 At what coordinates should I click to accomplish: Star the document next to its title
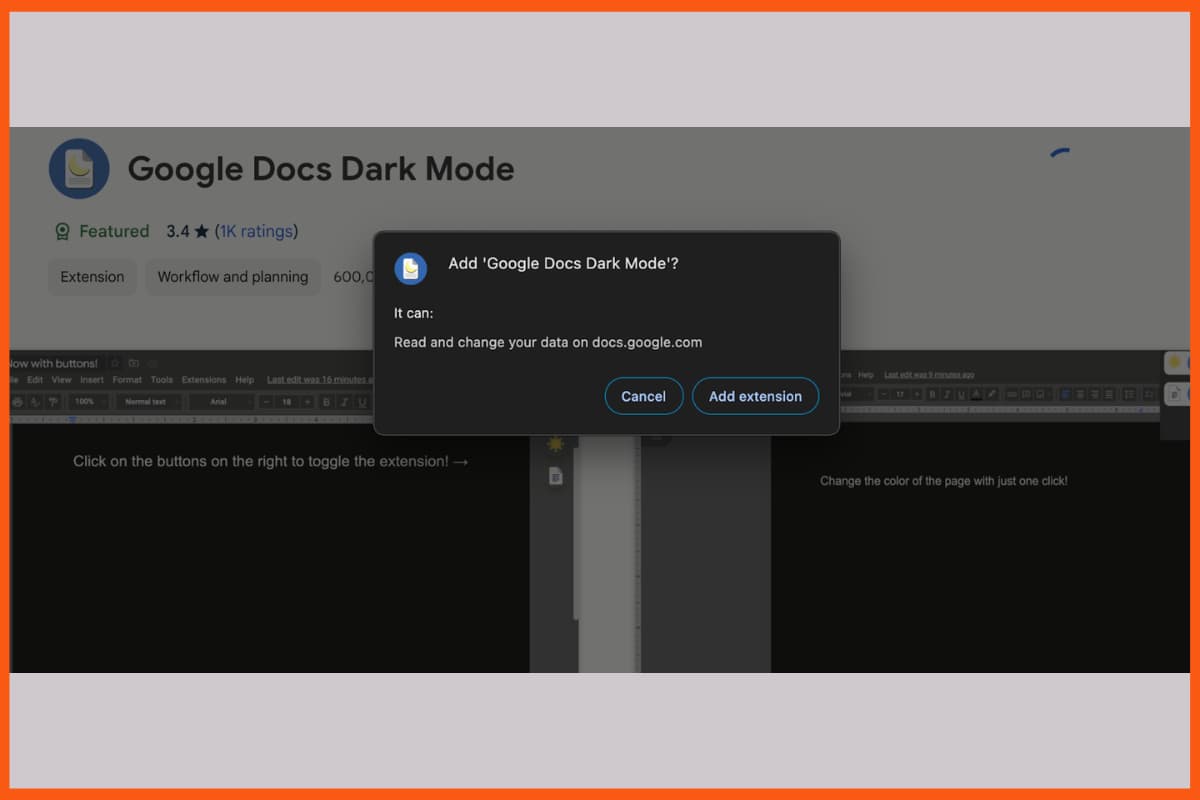tap(116, 363)
